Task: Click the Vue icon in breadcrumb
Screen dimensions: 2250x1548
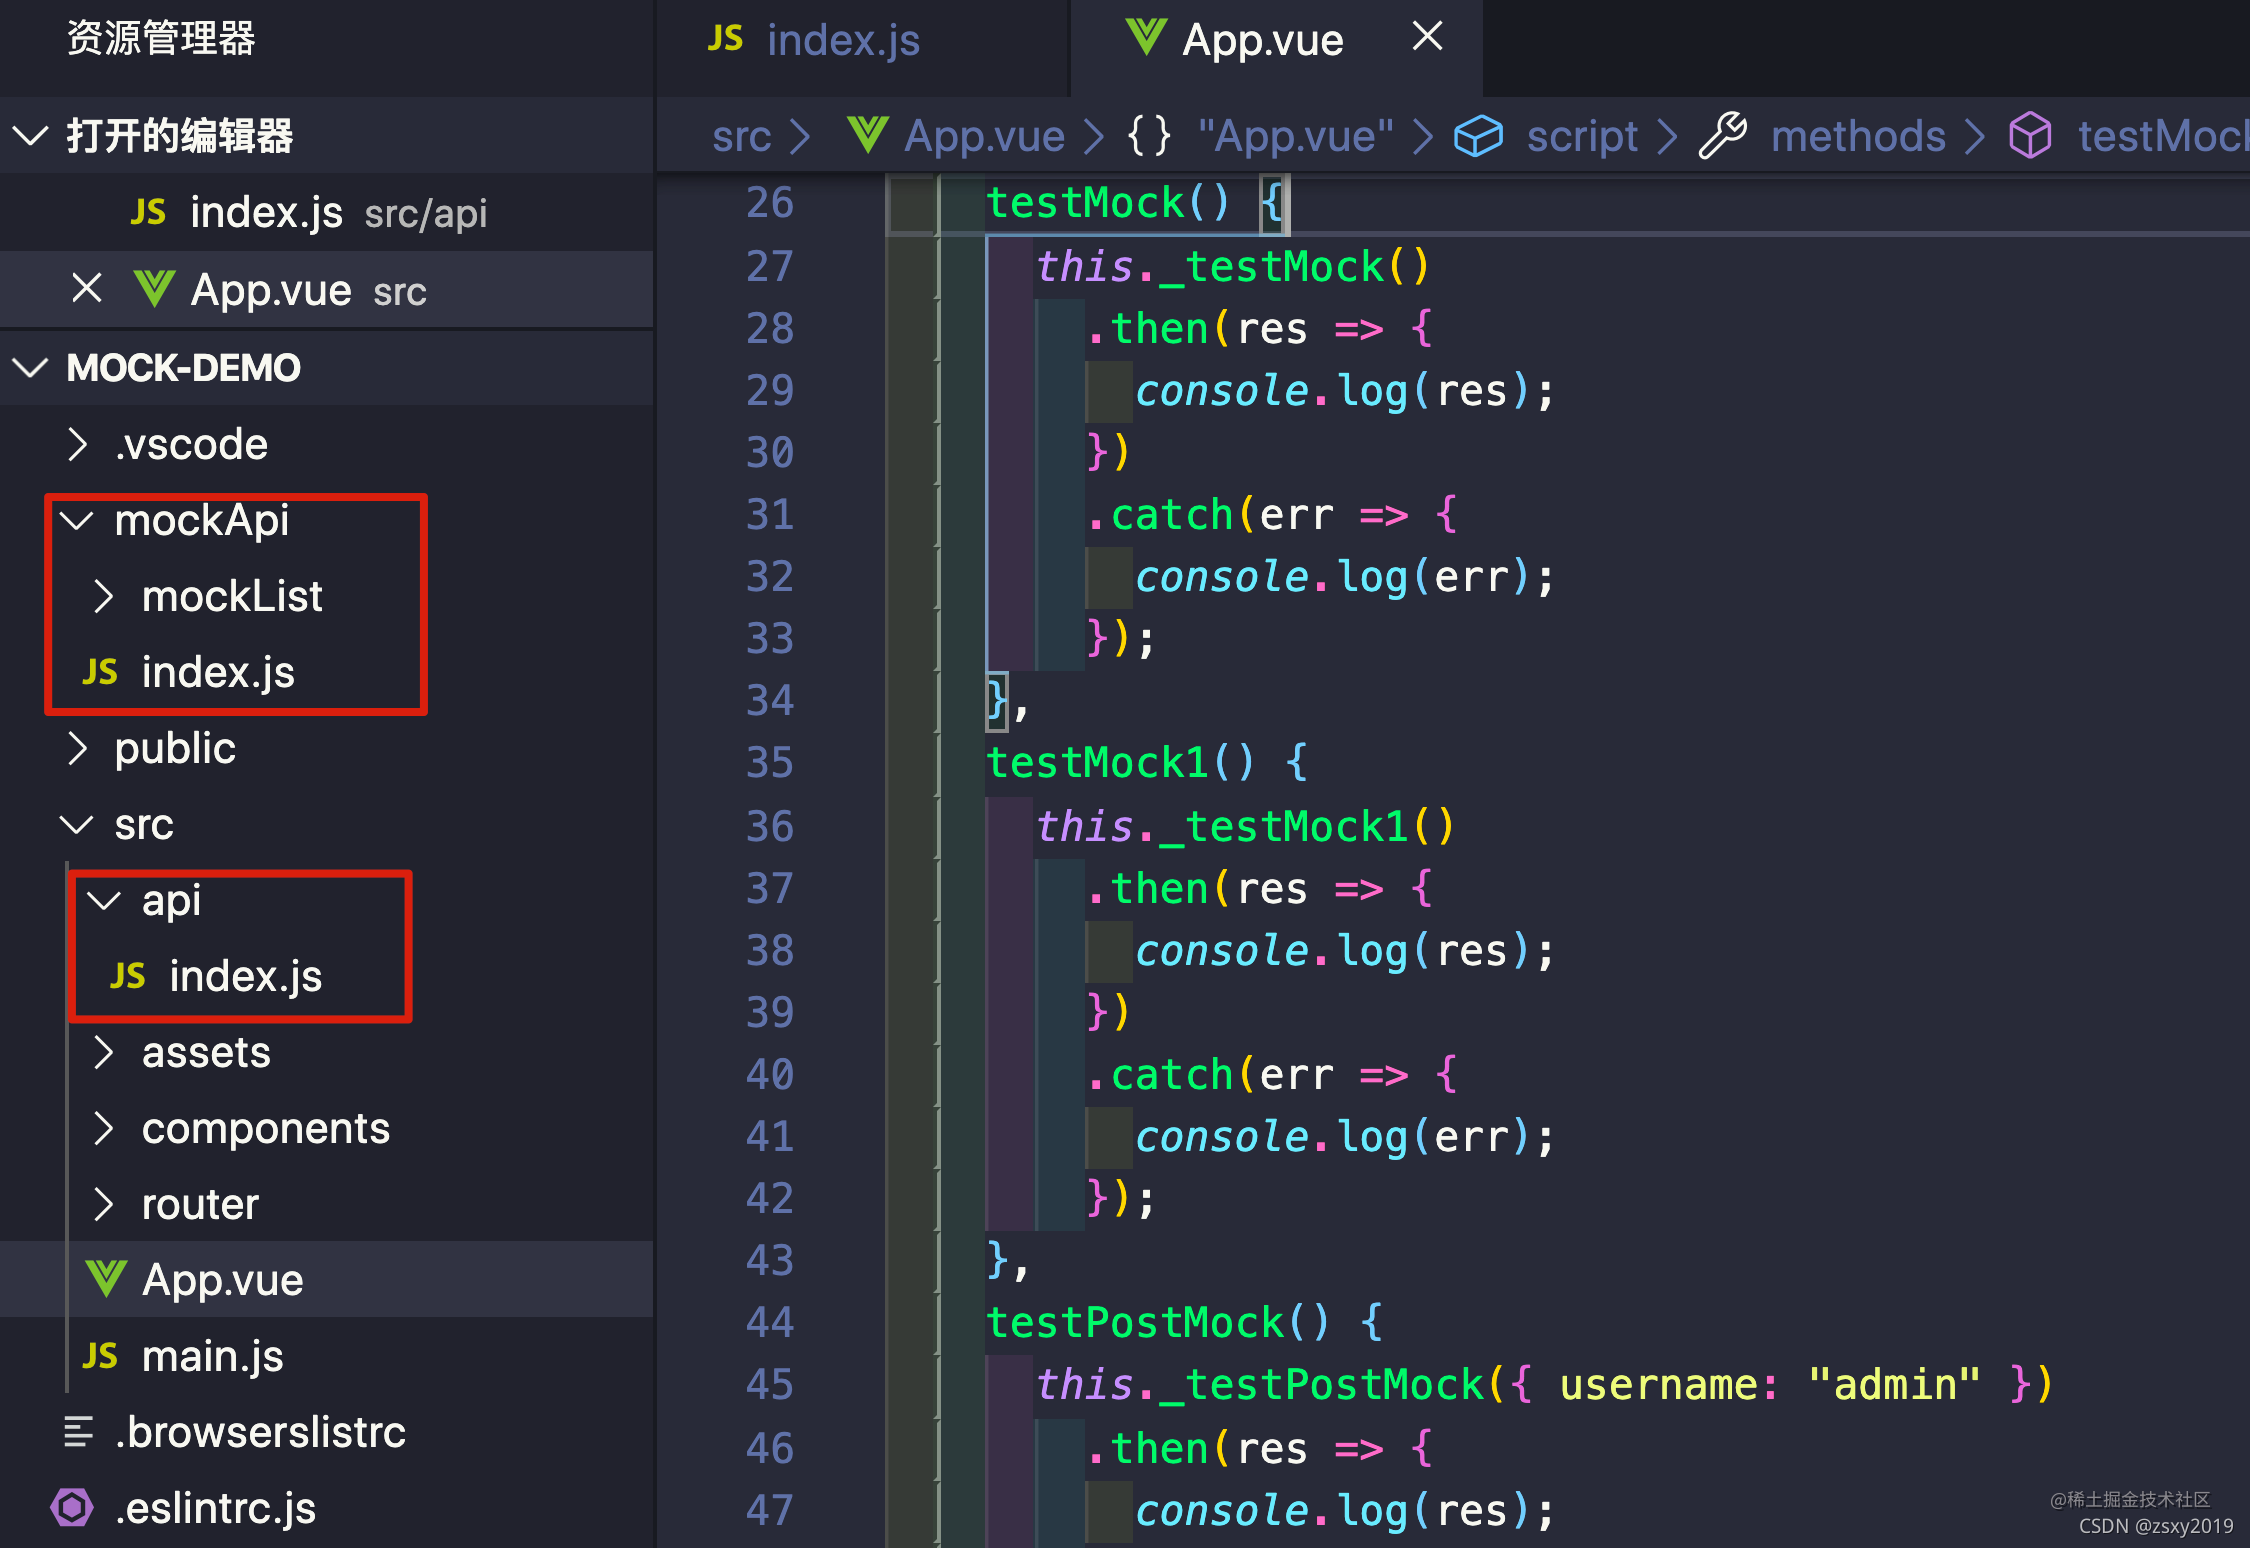Action: point(867,135)
